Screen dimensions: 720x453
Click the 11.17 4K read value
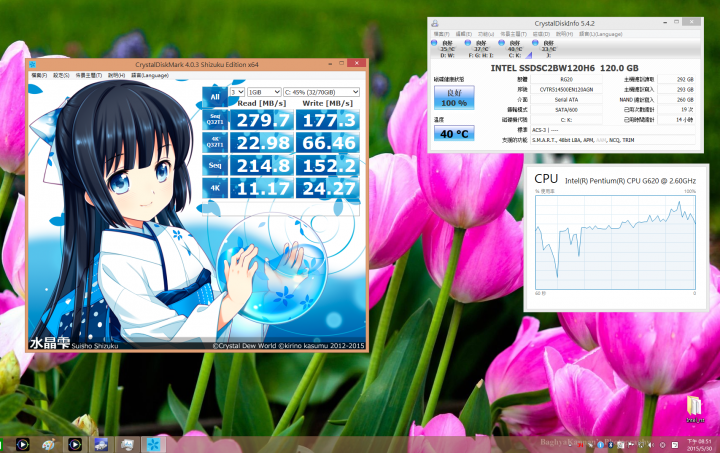[x=262, y=188]
